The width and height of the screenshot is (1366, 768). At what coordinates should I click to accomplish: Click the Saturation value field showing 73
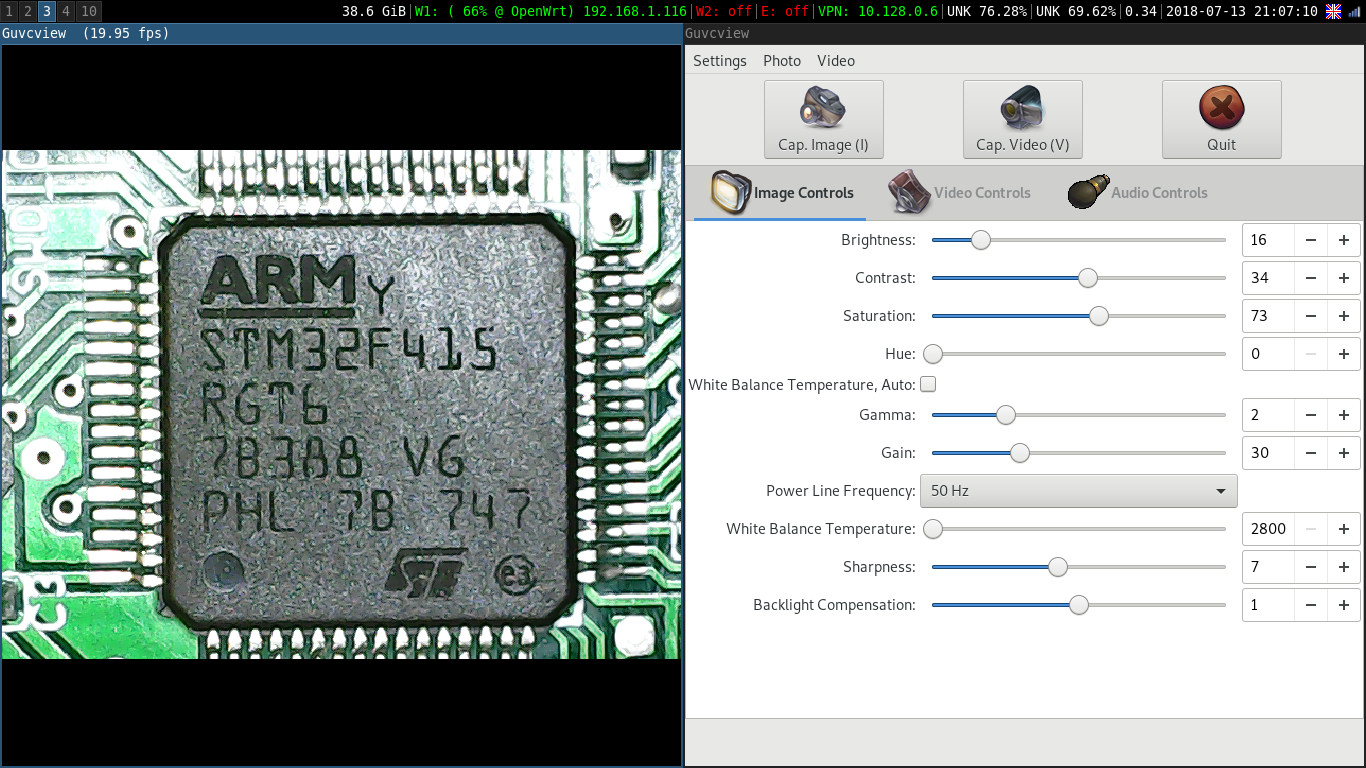1268,316
